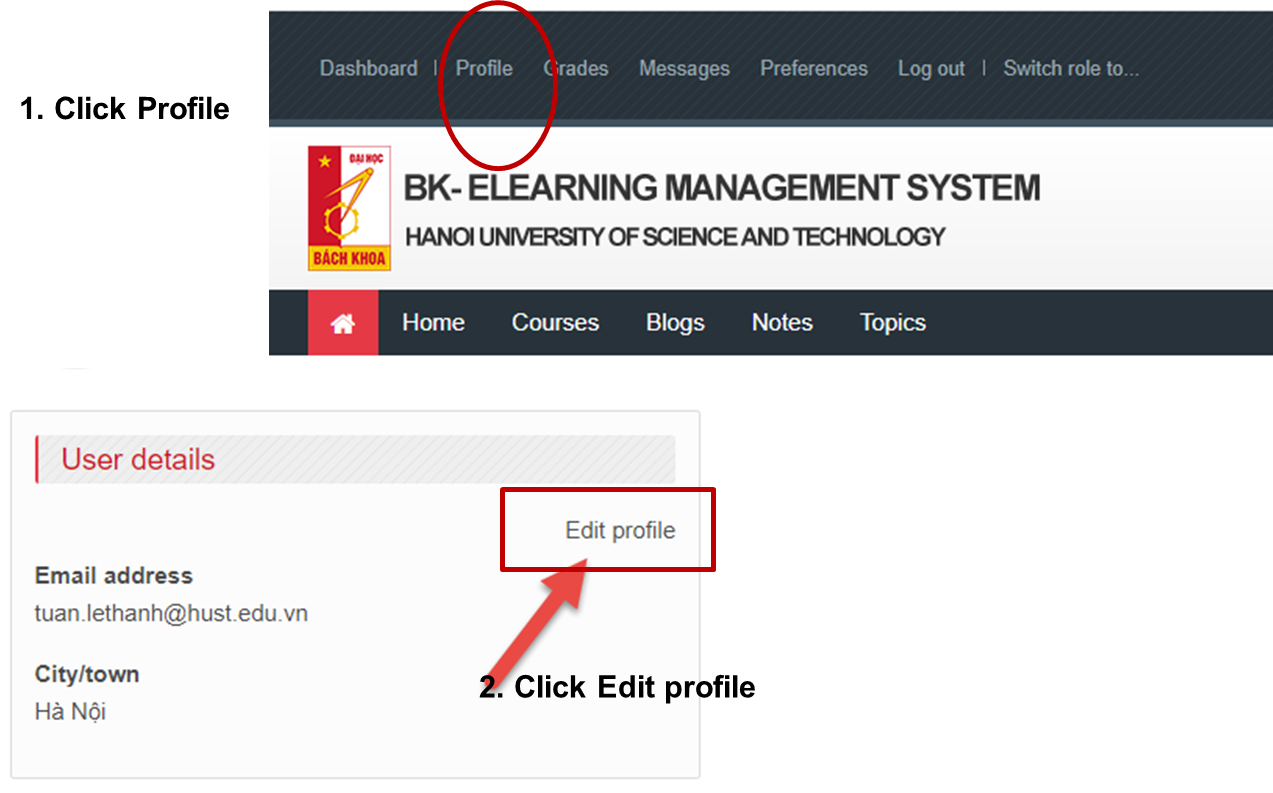This screenshot has height=793, width=1273.
Task: Click the Hà Nội city value
Action: coord(70,712)
